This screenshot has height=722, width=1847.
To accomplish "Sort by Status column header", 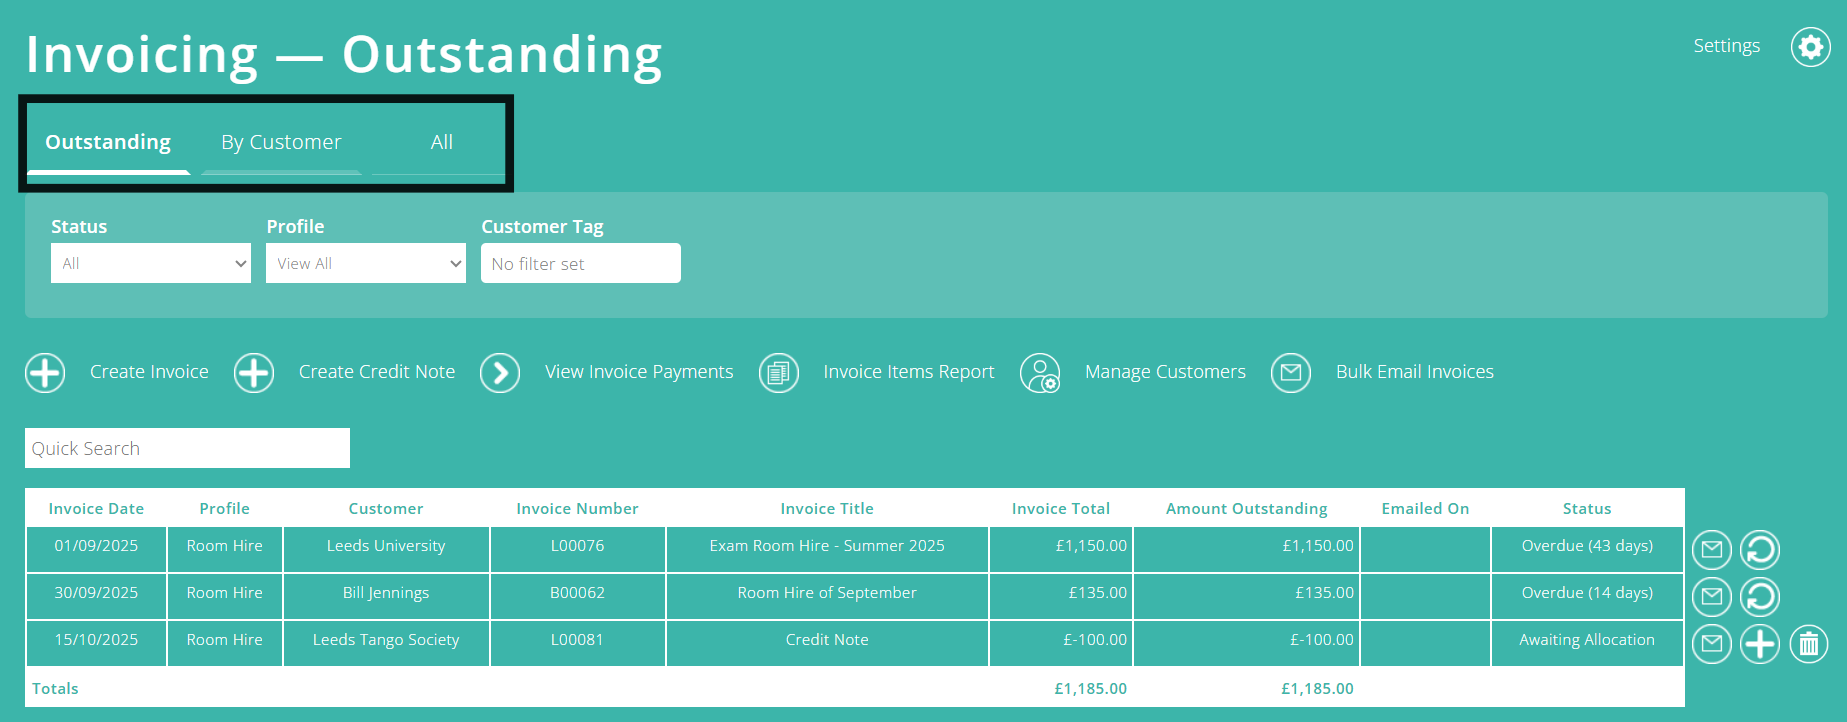I will point(1587,508).
